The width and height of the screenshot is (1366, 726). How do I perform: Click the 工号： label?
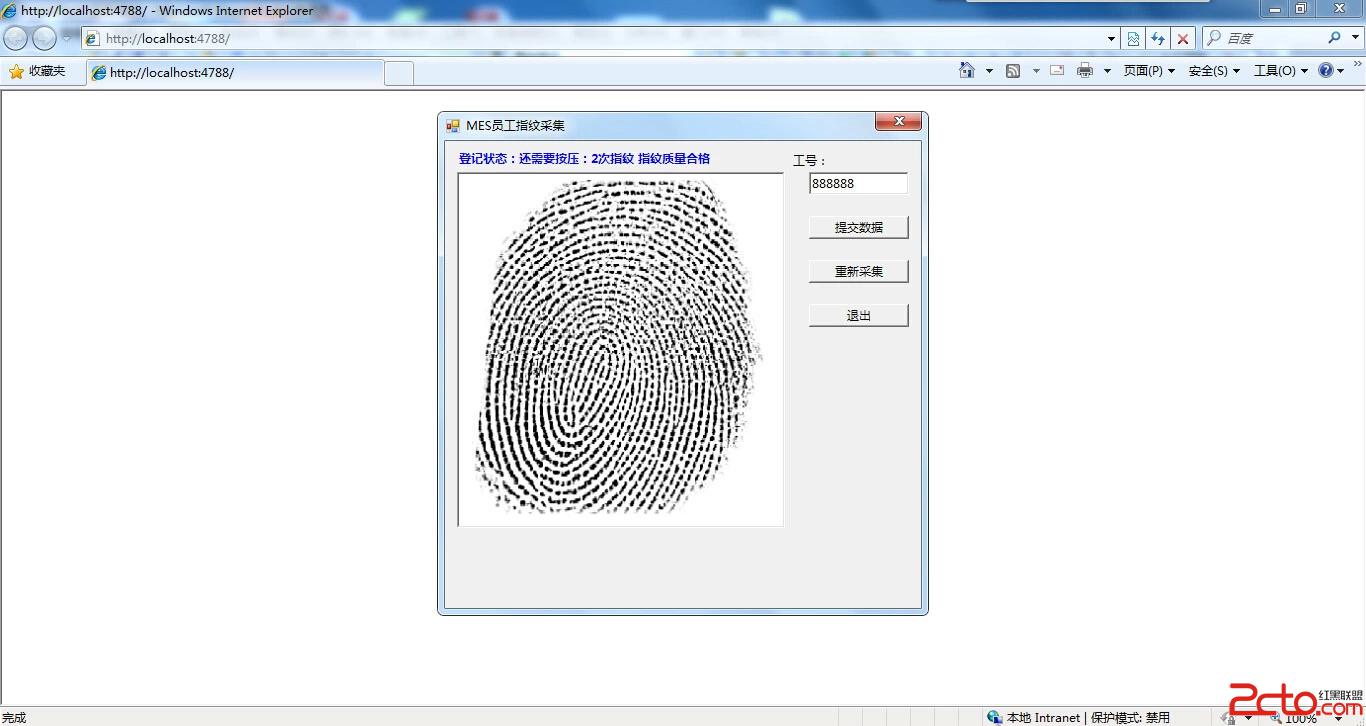809,161
